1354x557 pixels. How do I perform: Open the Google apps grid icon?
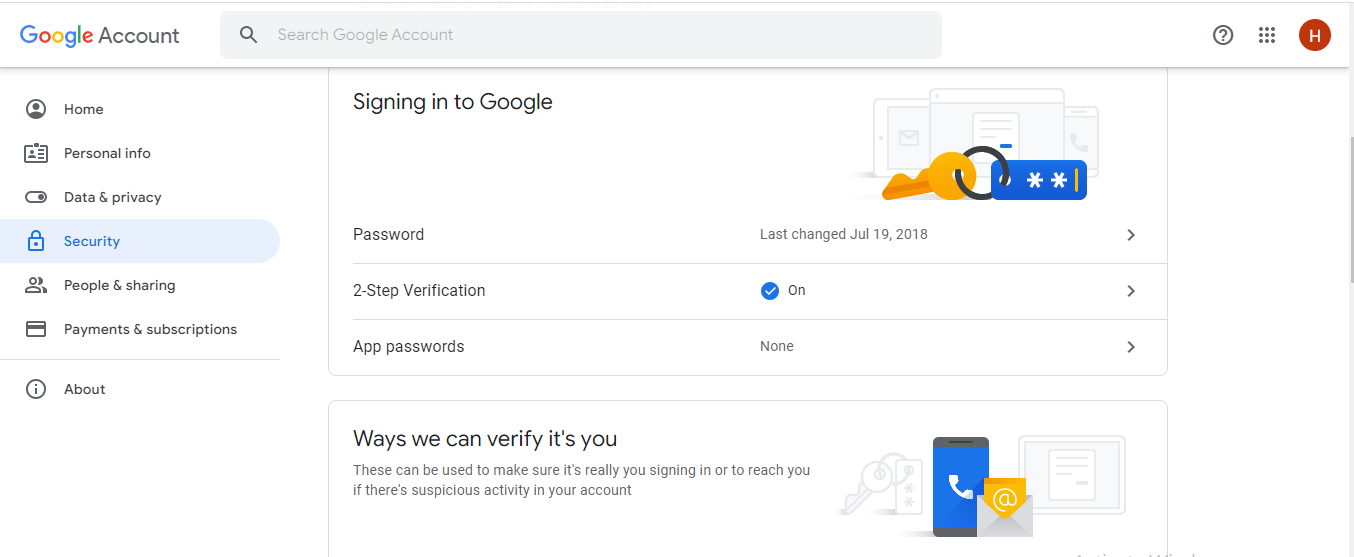(x=1267, y=35)
